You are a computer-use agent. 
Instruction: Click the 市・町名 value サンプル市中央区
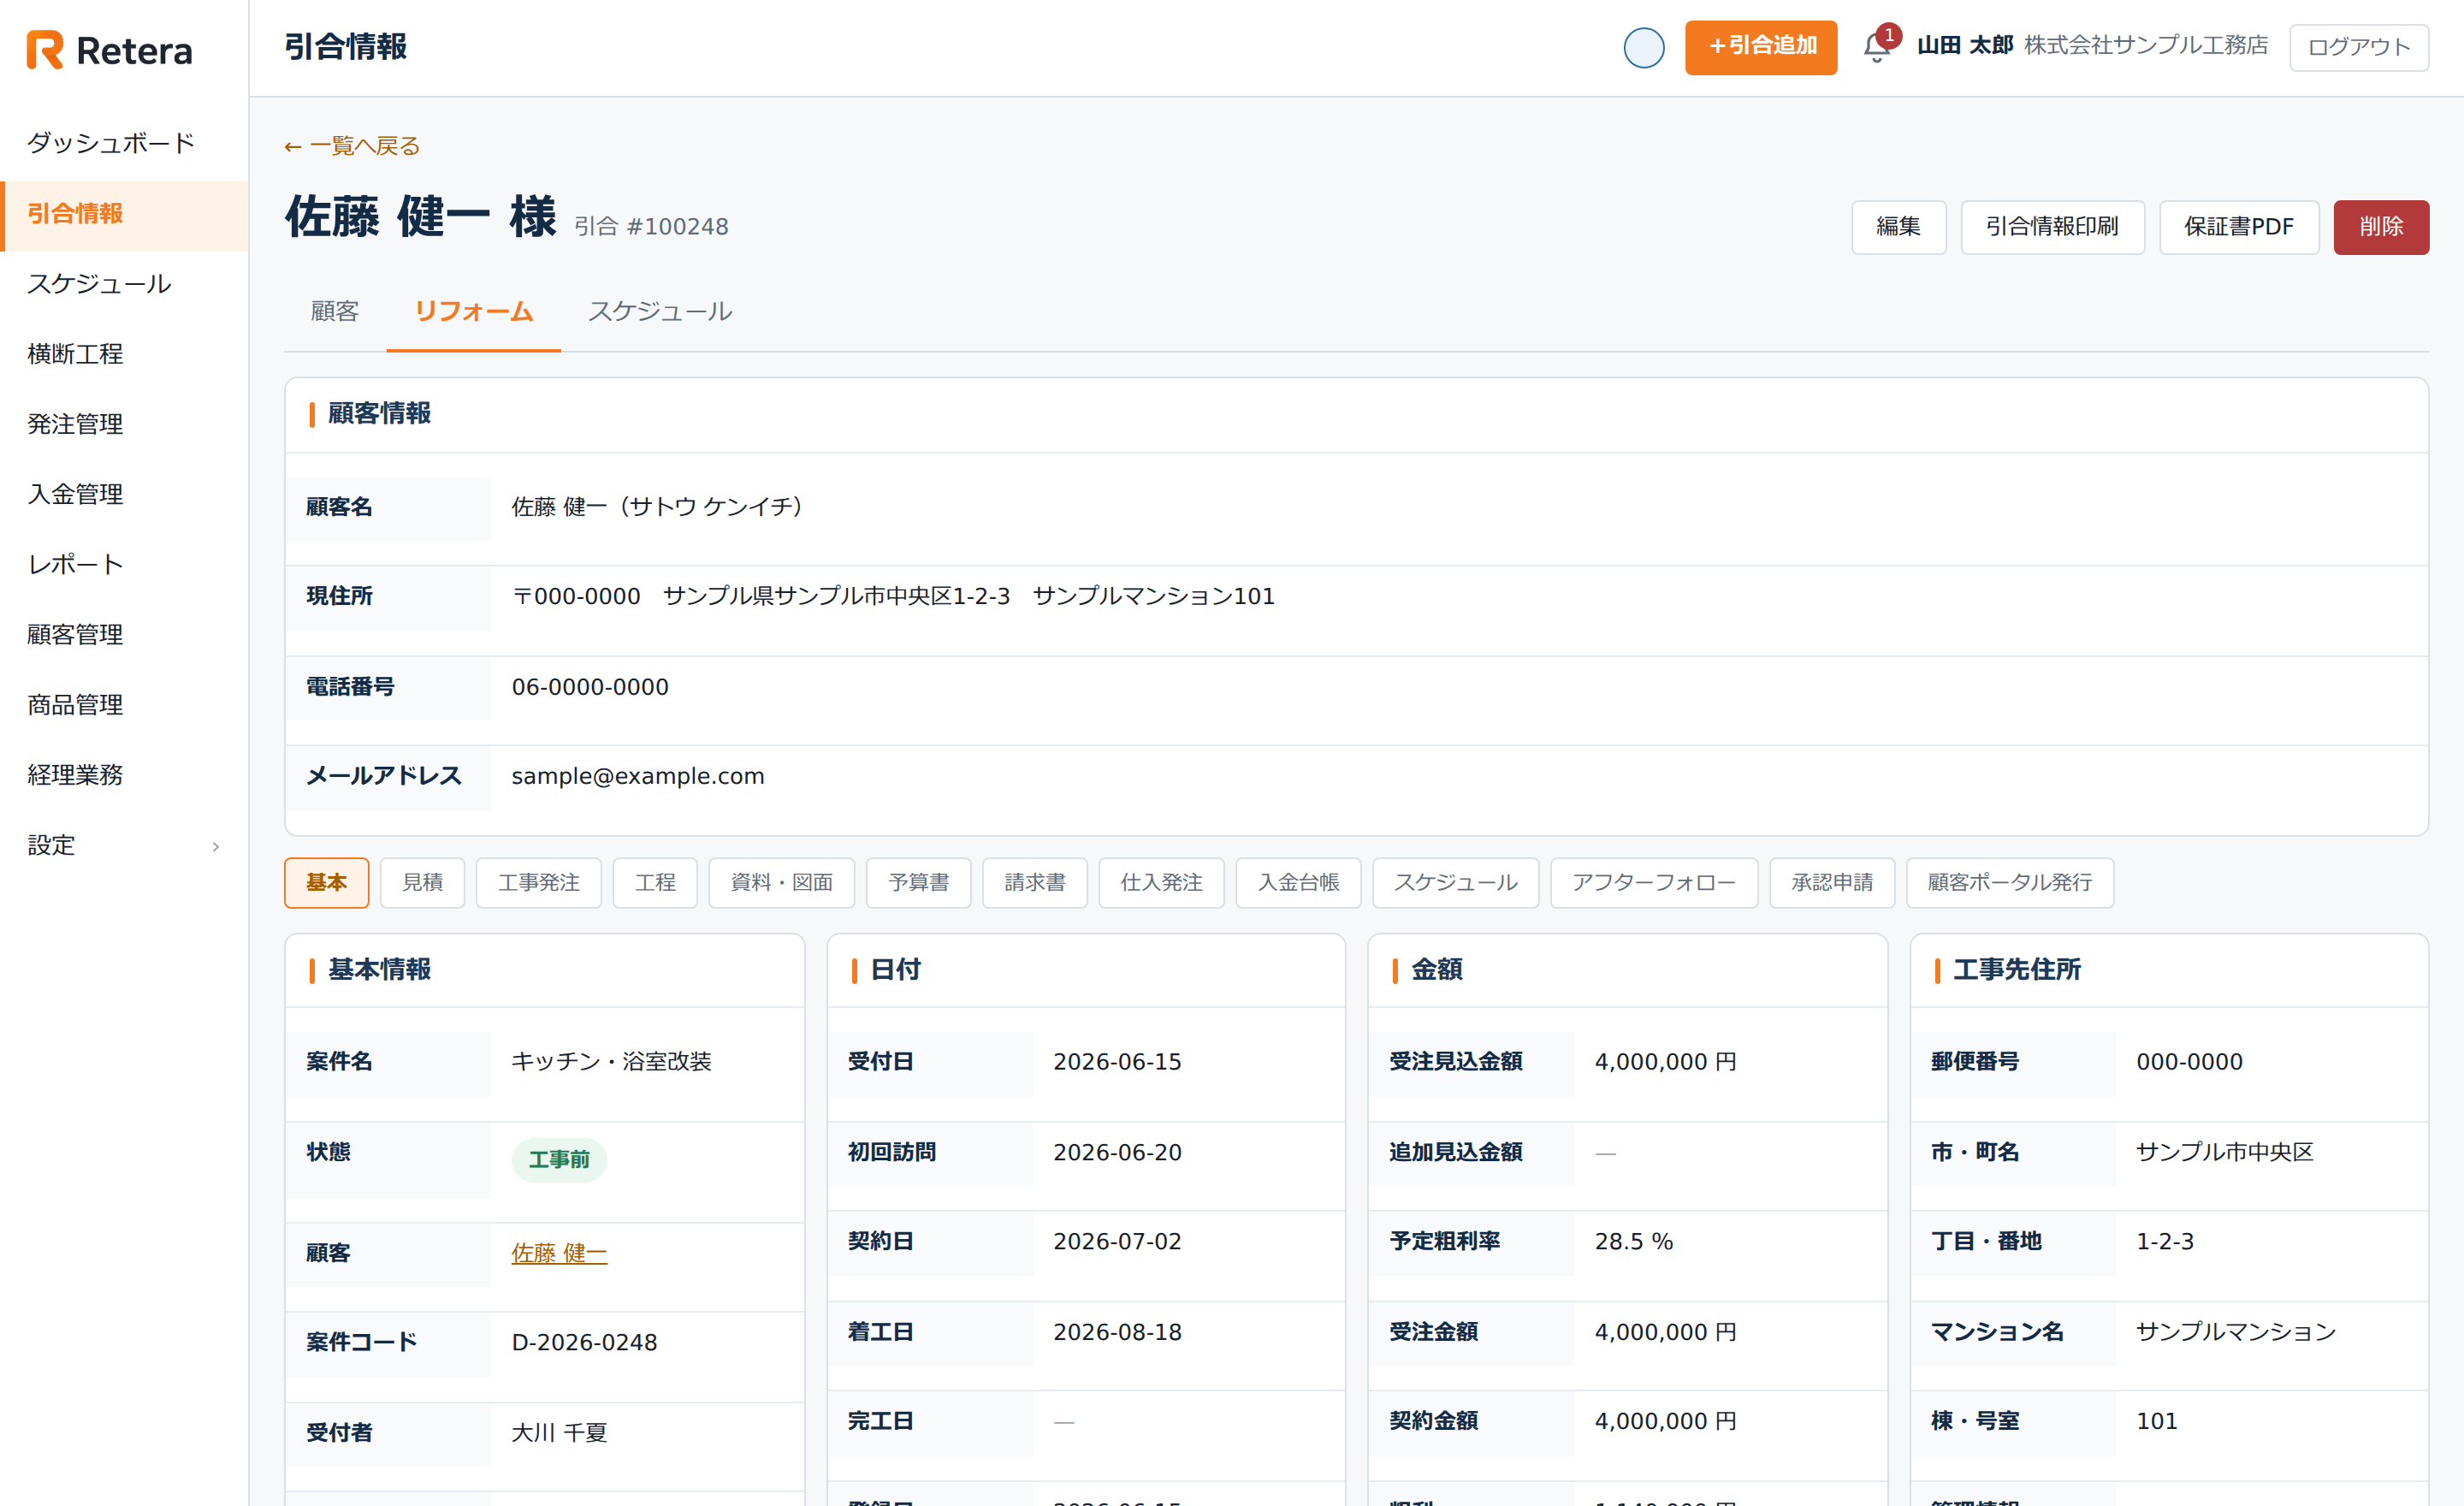tap(2225, 1152)
